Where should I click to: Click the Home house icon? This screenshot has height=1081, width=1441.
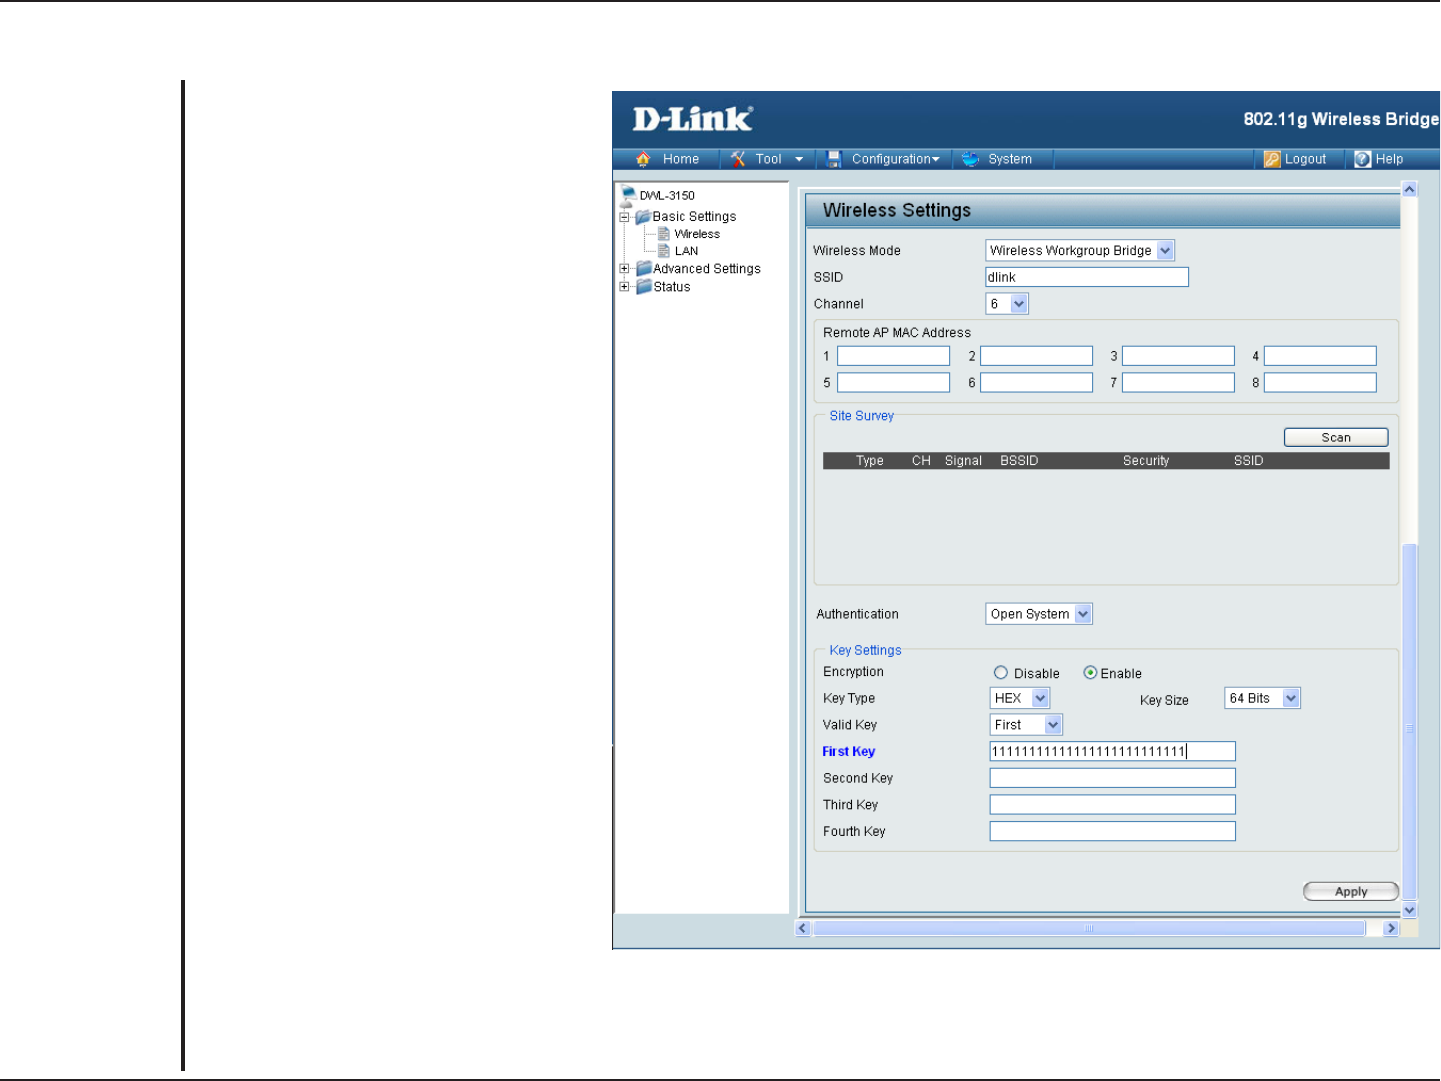pos(643,159)
